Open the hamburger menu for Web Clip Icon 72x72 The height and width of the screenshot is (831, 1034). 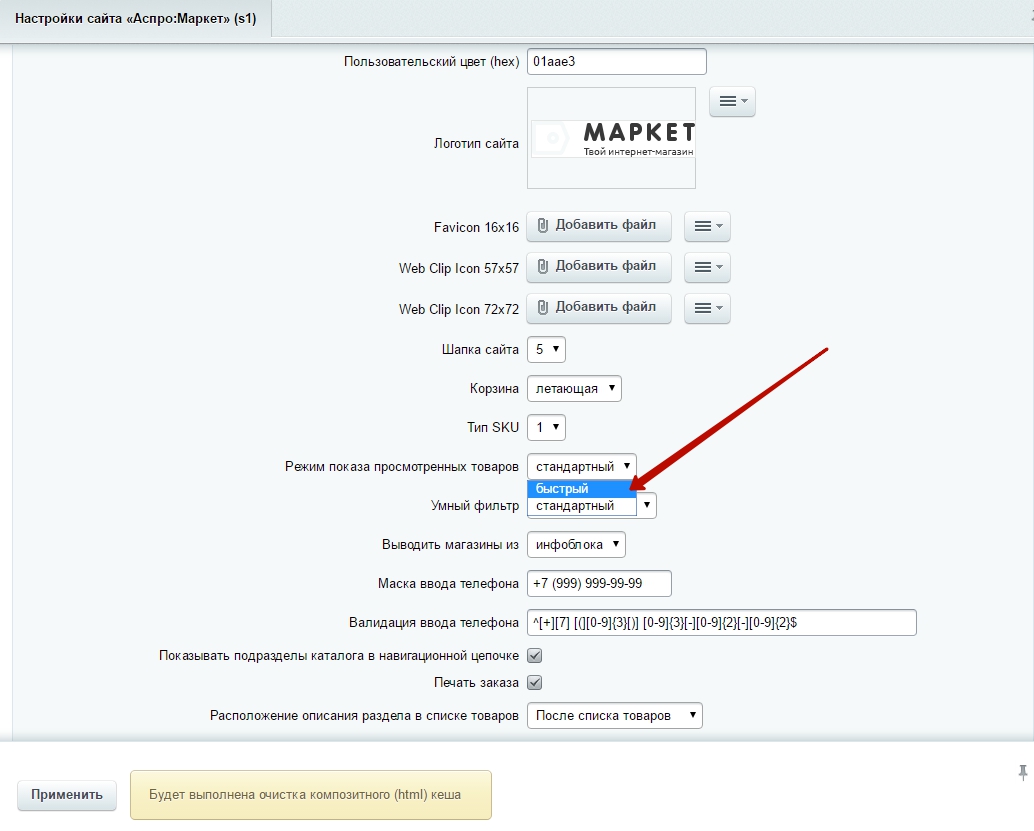click(x=707, y=308)
